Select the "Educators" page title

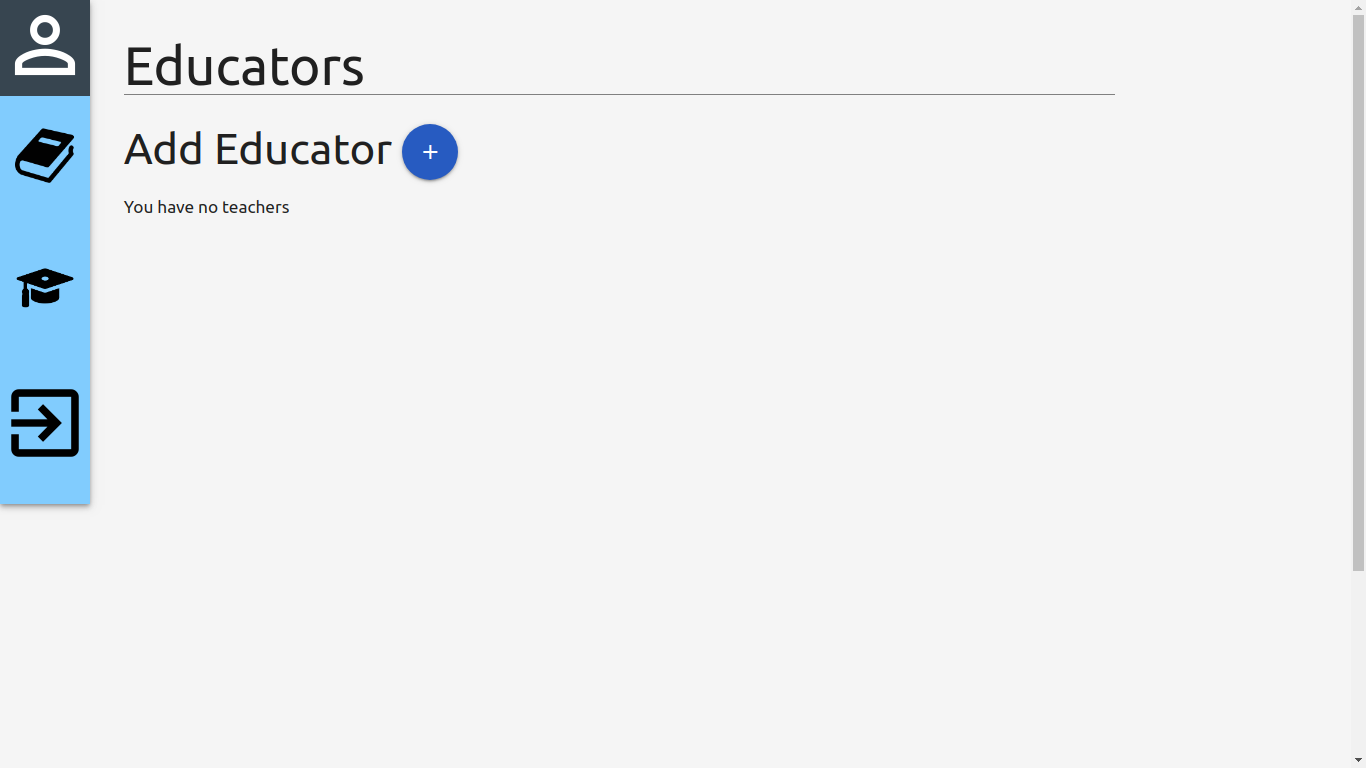[244, 66]
